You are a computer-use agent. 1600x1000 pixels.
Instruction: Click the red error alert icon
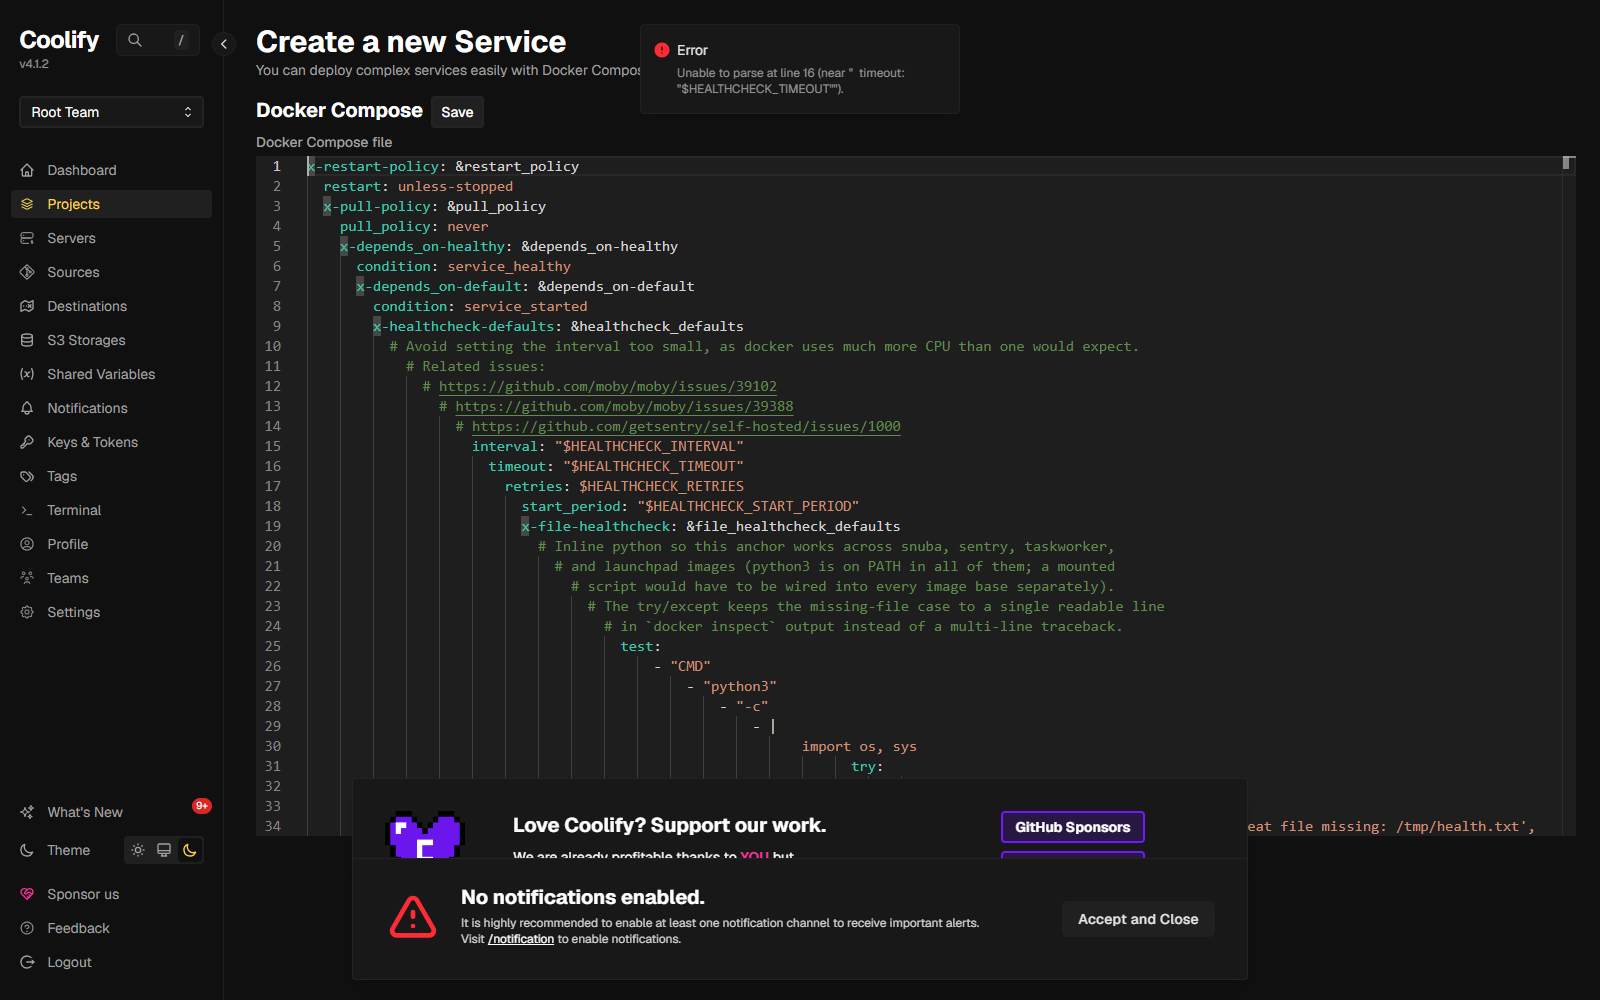(662, 50)
